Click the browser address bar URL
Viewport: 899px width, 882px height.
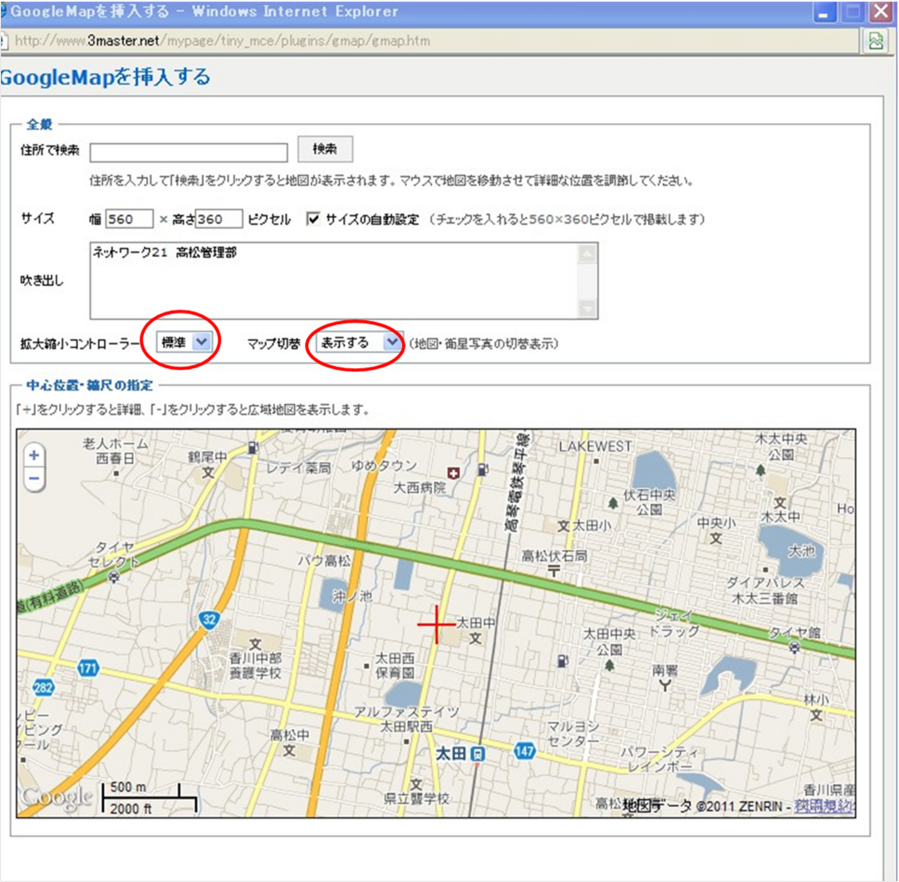(x=222, y=41)
